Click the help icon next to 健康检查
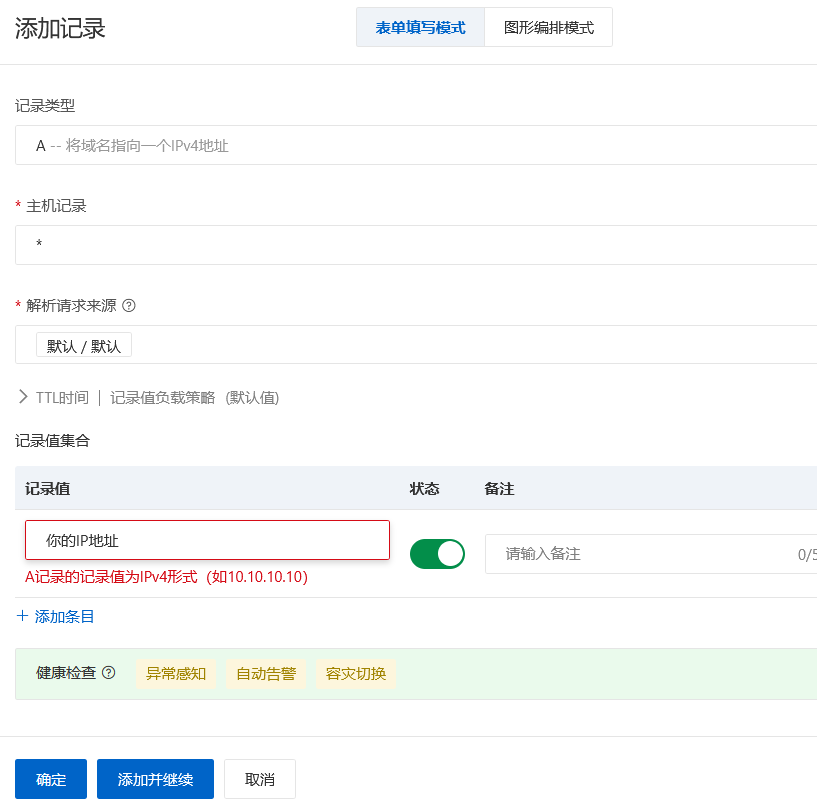This screenshot has height=812, width=817. tap(110, 673)
